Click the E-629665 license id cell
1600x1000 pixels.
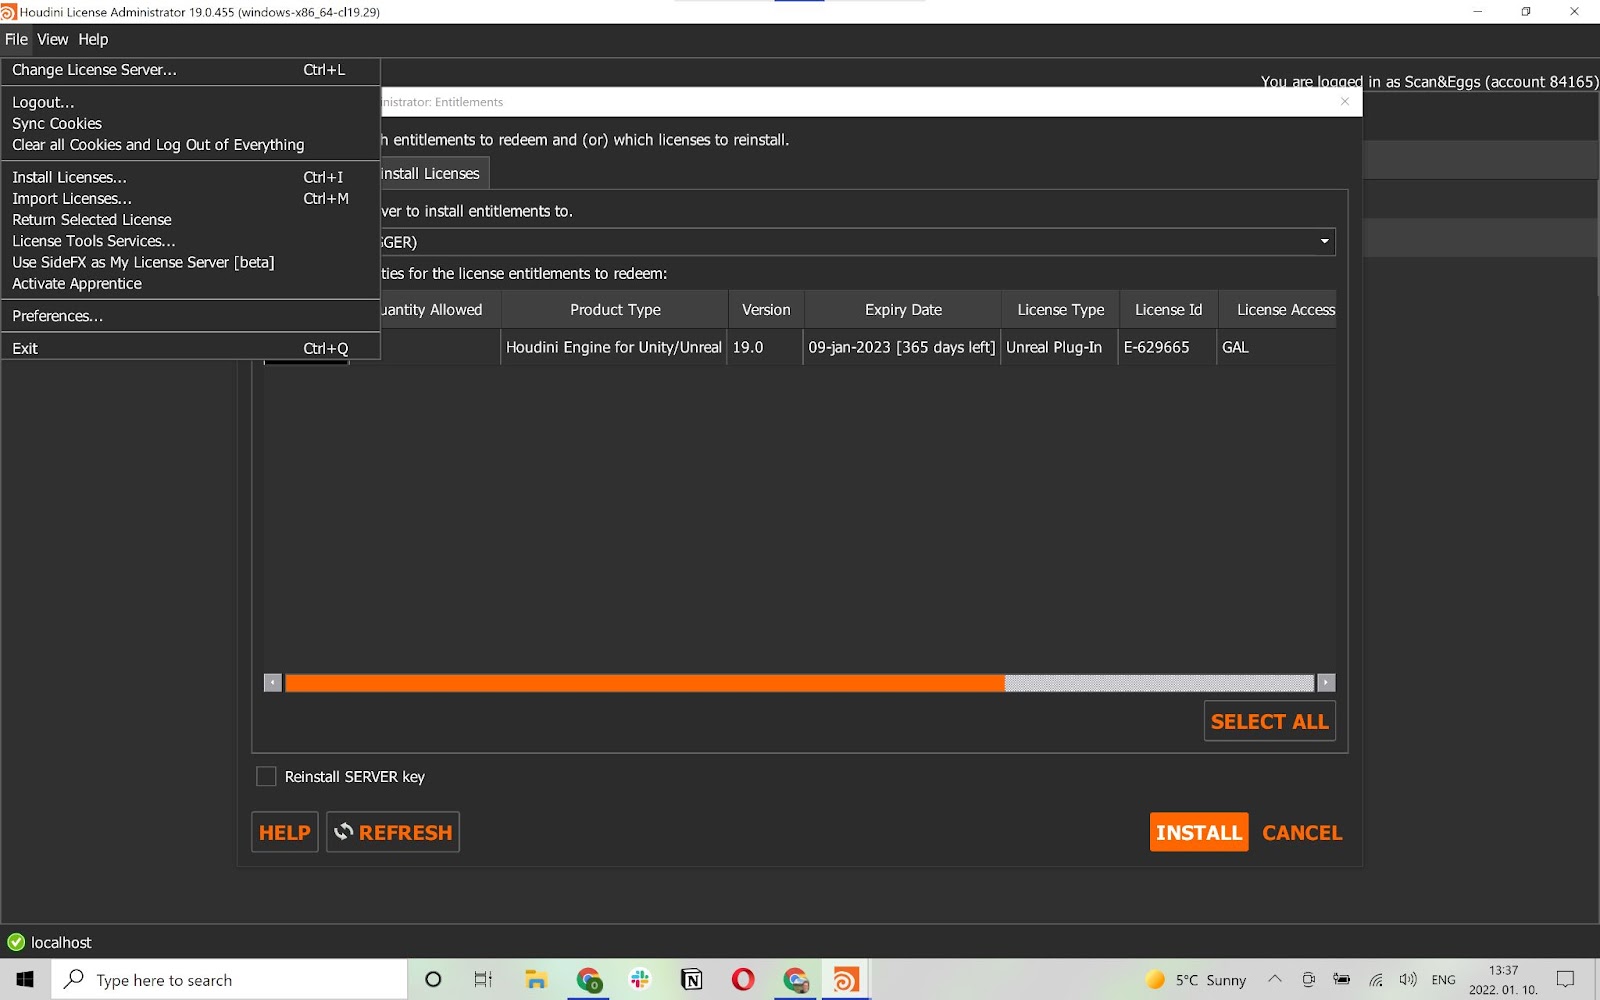point(1168,347)
